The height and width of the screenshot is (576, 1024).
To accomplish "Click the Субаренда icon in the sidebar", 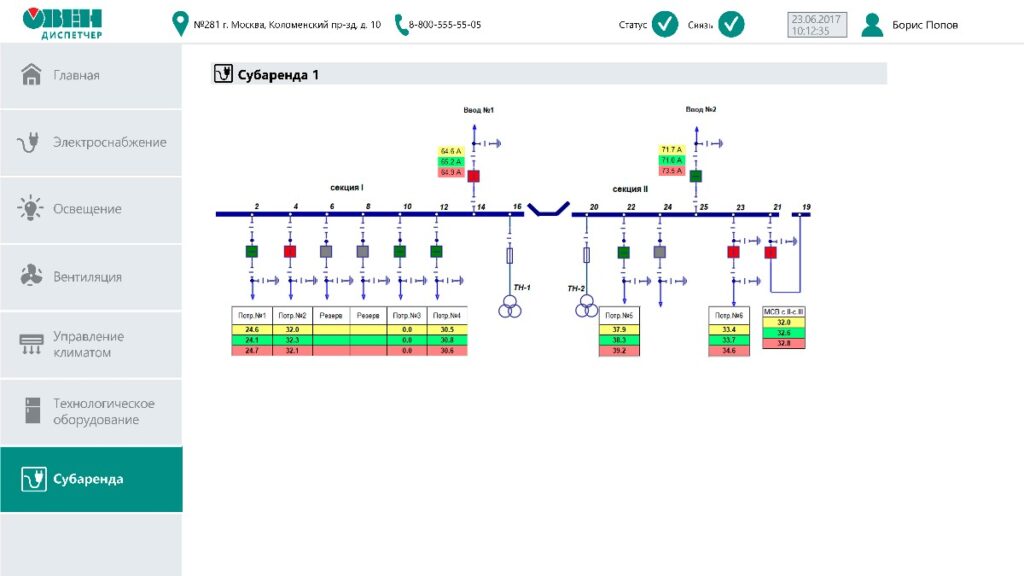I will (x=33, y=479).
